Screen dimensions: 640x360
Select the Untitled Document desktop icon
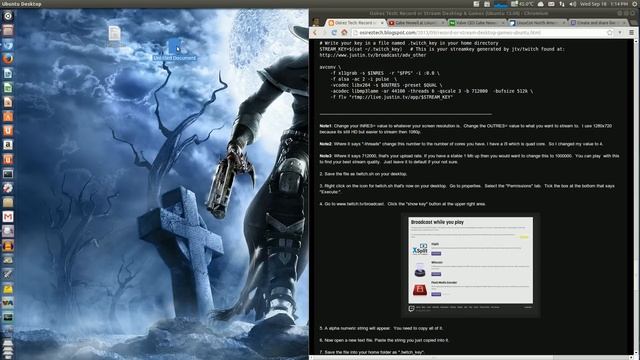point(174,49)
